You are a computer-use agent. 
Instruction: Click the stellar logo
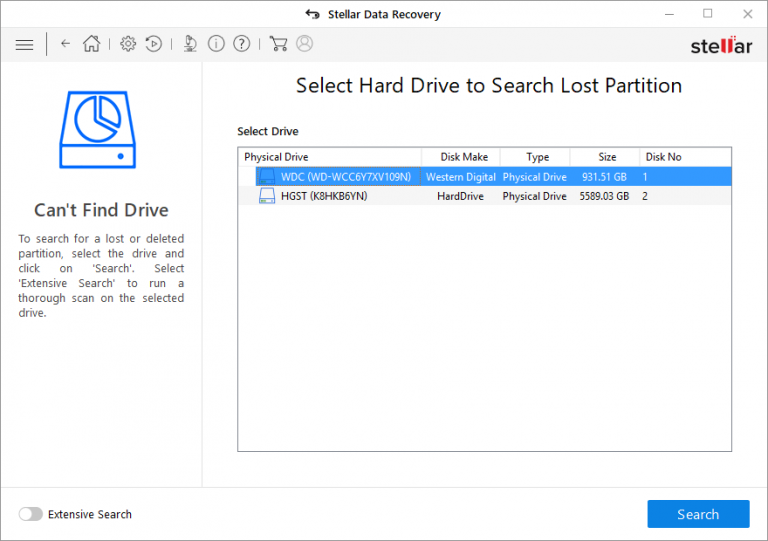(x=721, y=45)
